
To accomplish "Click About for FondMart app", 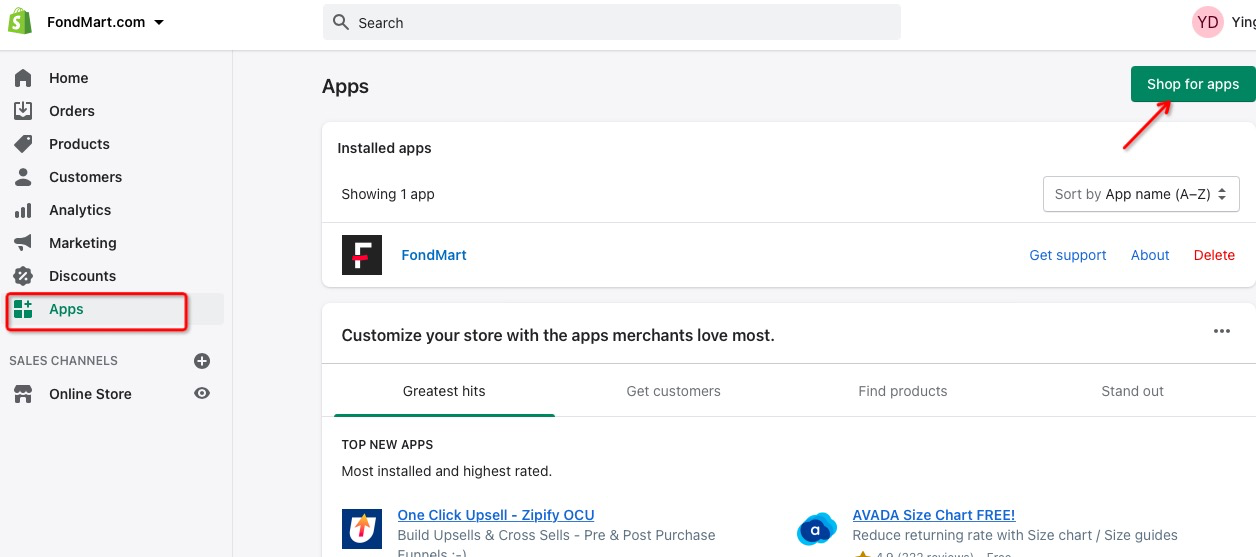I will [1150, 255].
